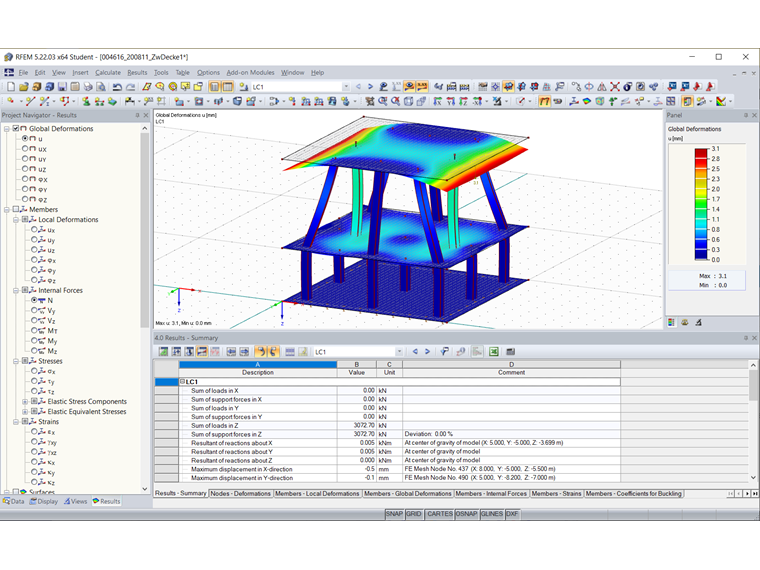Collapse the Stresses tree node

(x=16, y=362)
